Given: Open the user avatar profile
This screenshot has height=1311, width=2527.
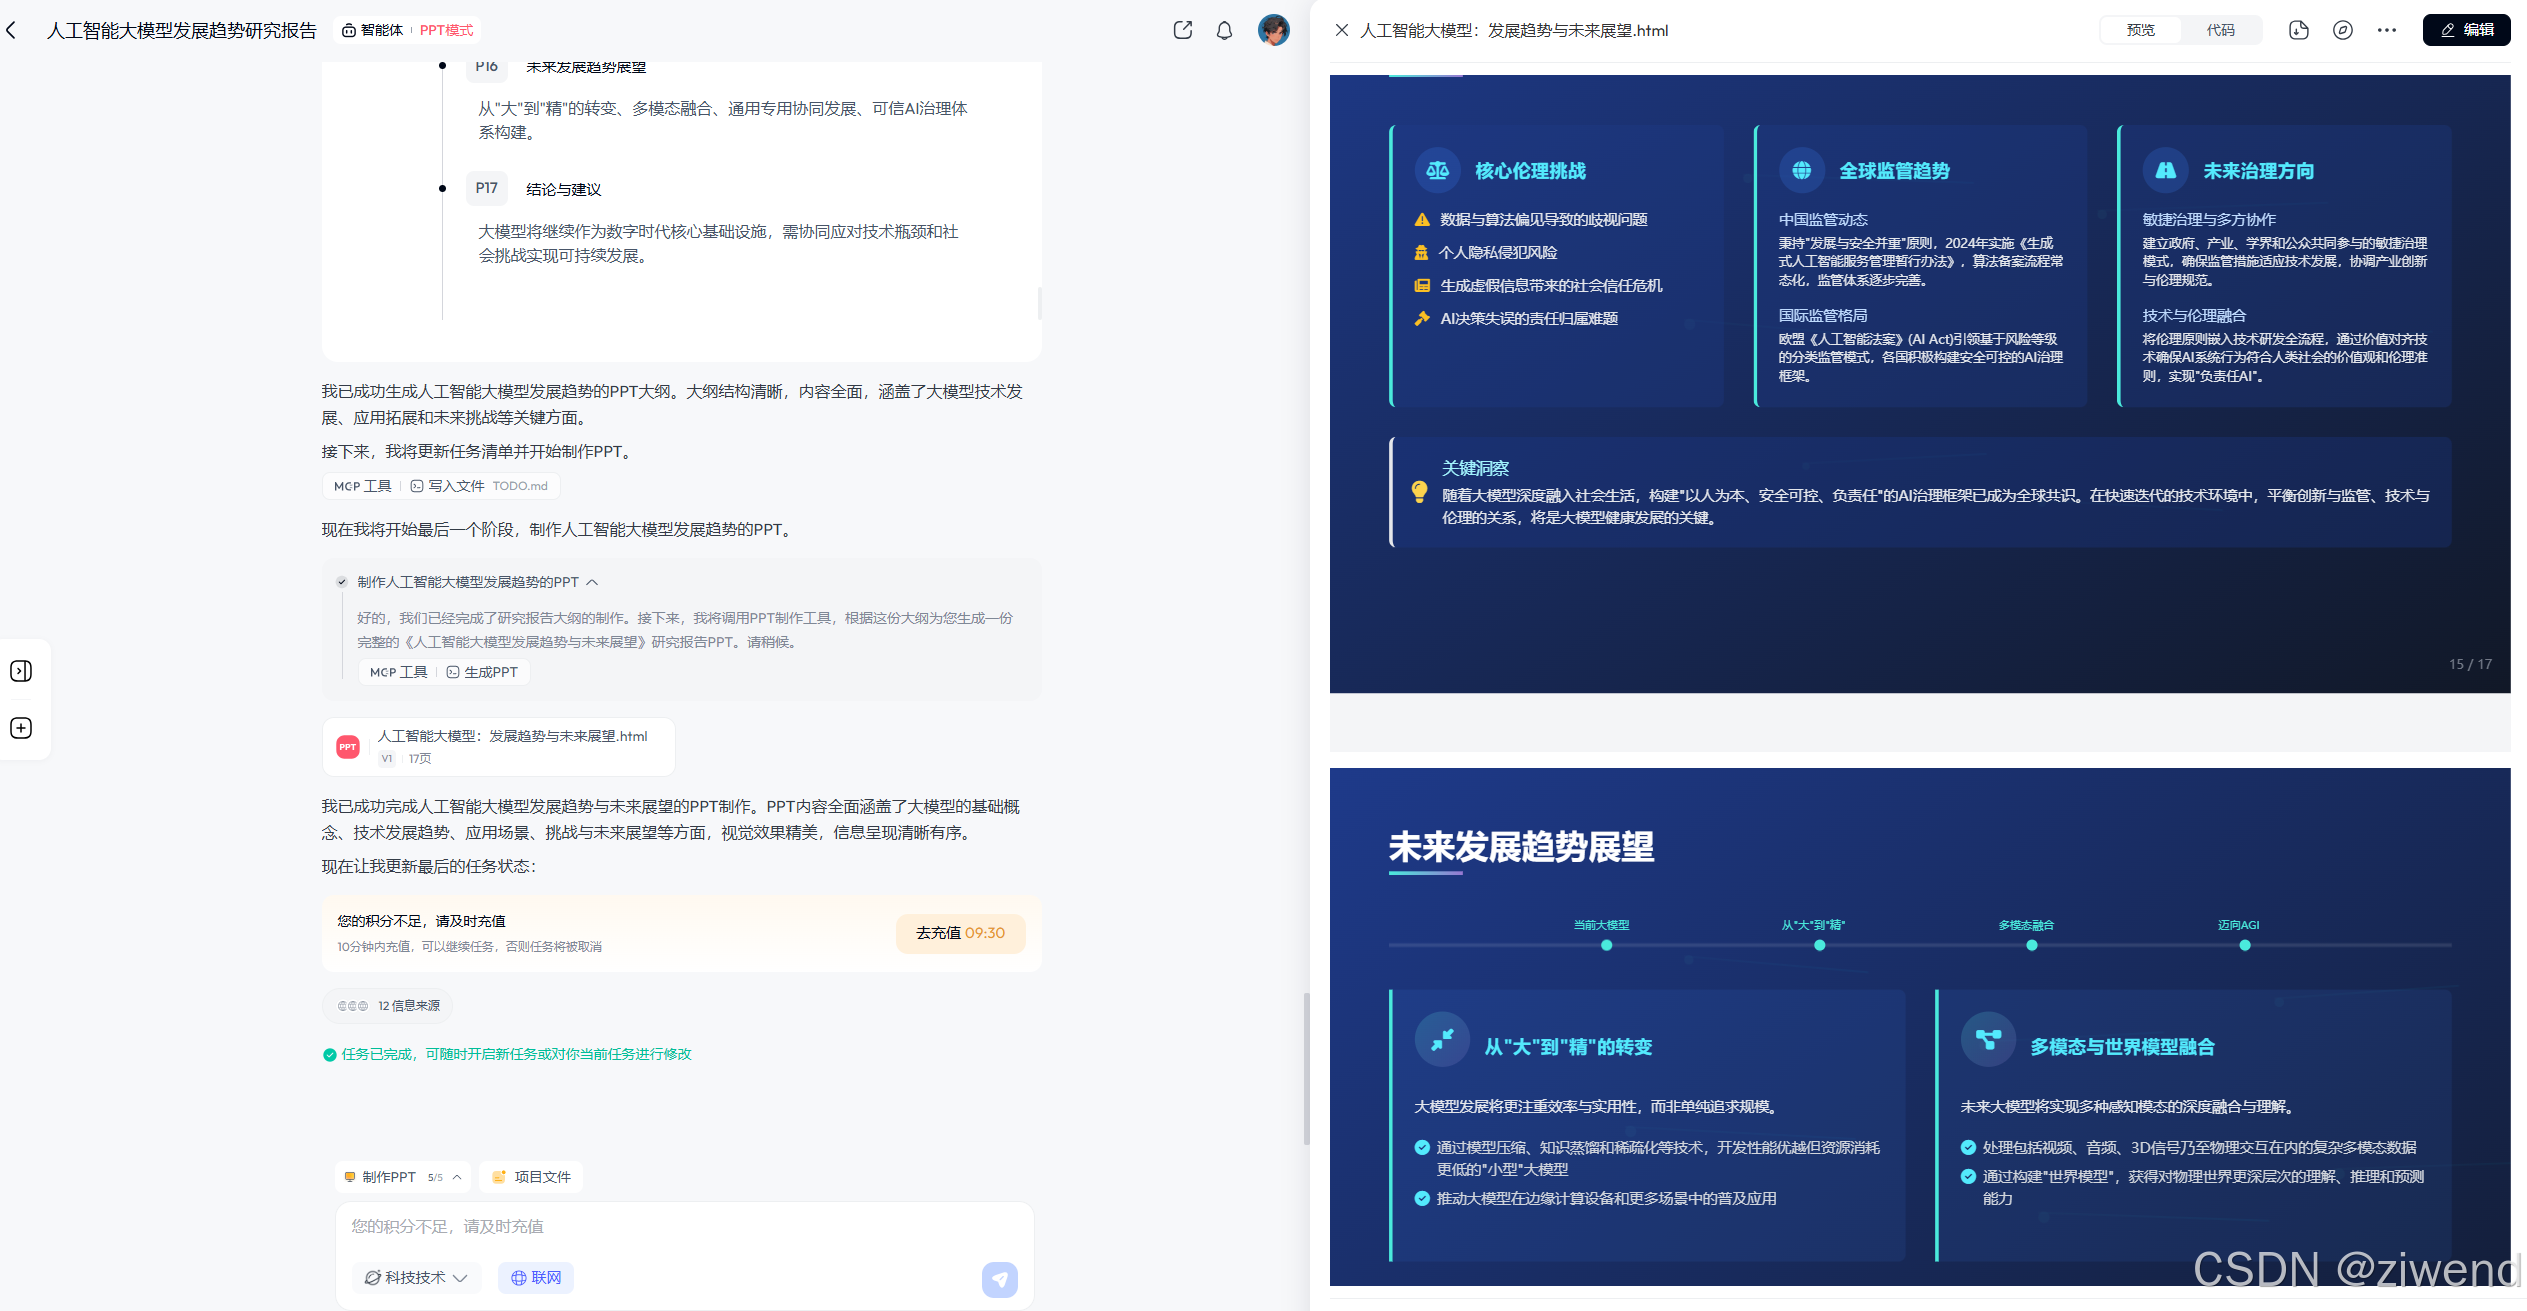Looking at the screenshot, I should tap(1272, 30).
